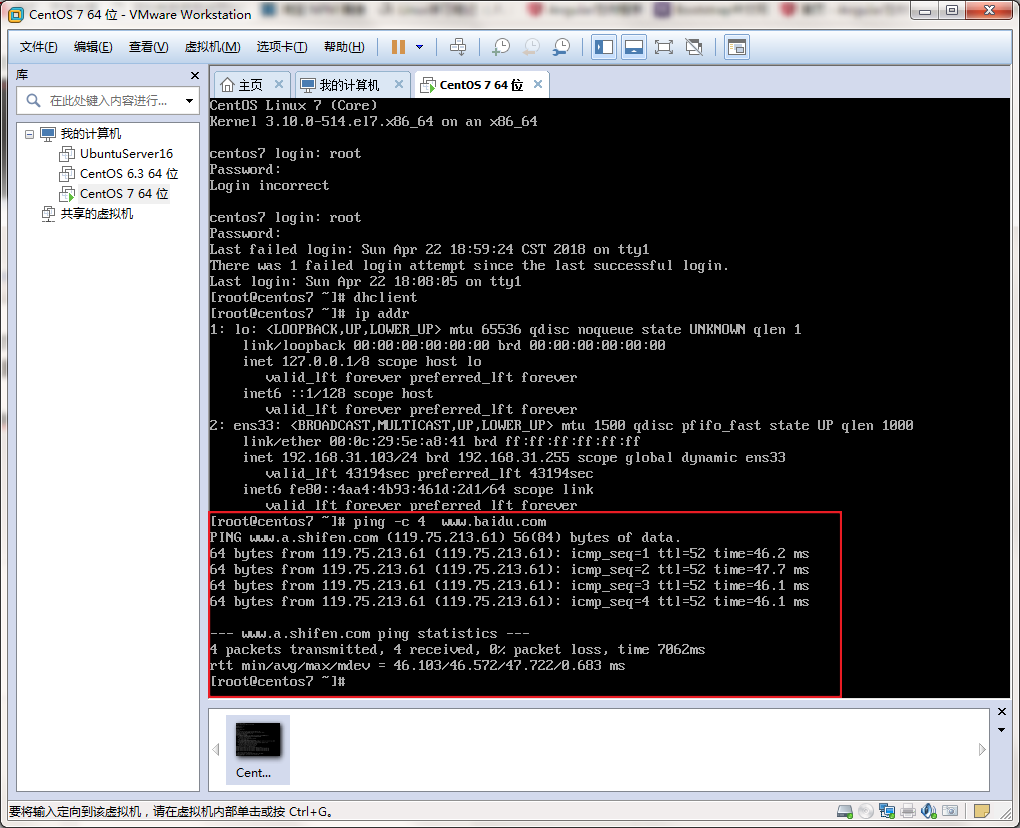Select CentOS 6.3 64 位 in library

[x=129, y=174]
